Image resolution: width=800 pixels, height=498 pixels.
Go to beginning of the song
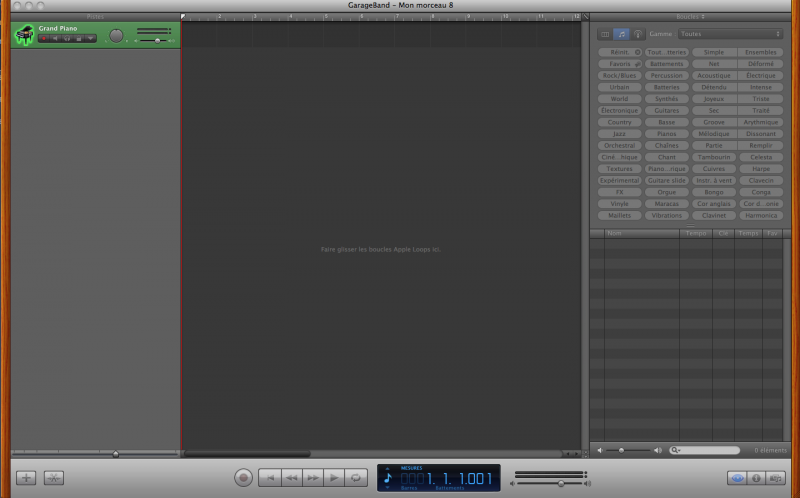pos(270,478)
